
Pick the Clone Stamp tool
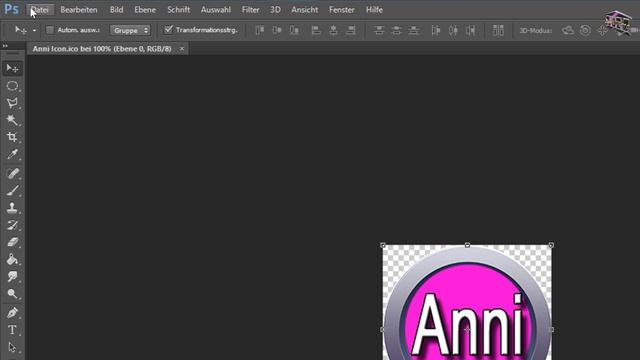[12, 208]
